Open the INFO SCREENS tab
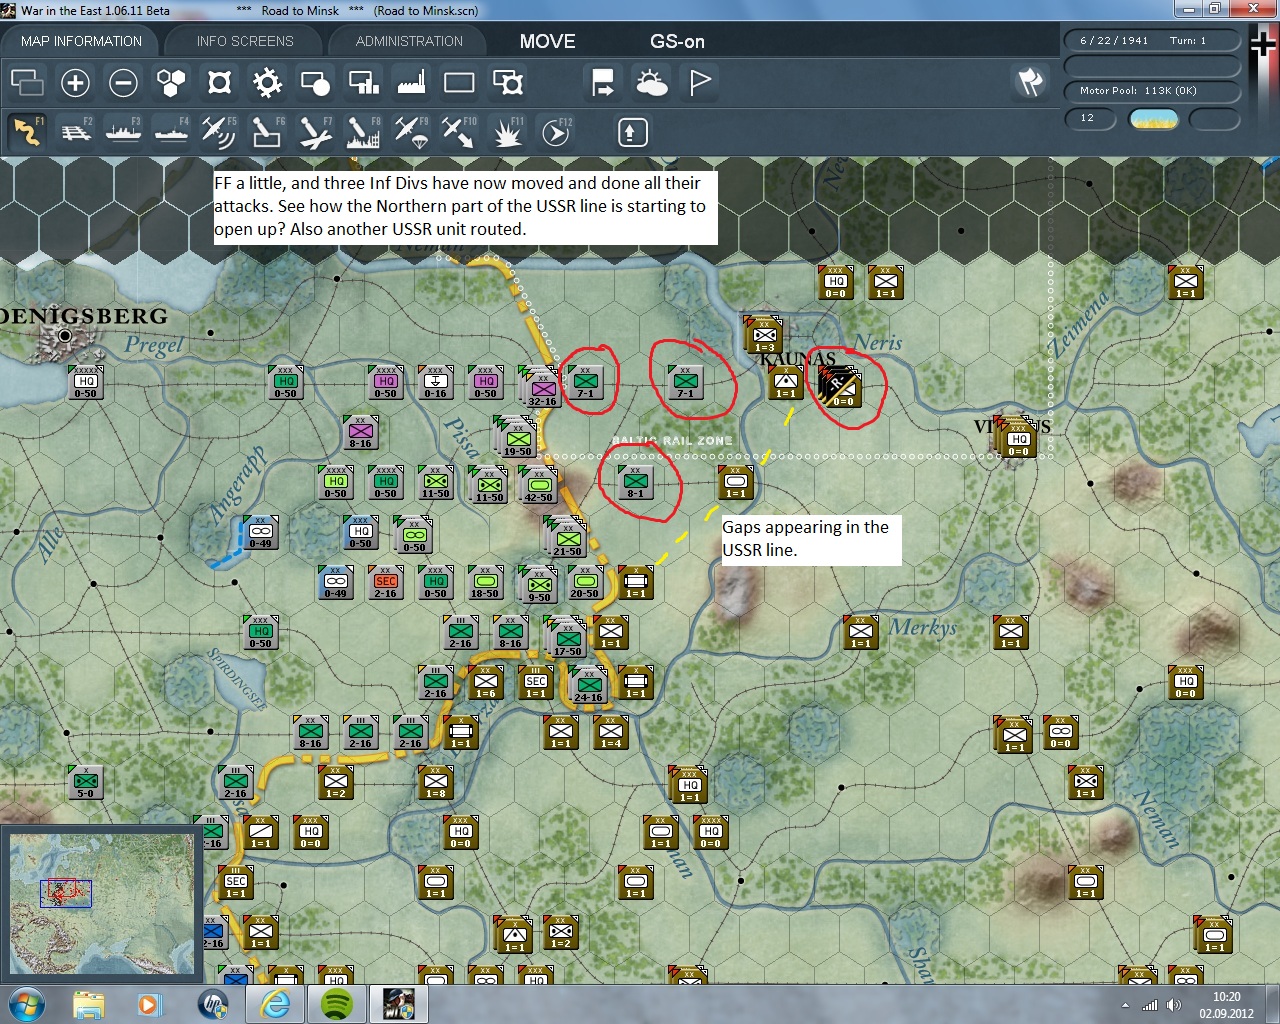This screenshot has width=1280, height=1024. [x=245, y=41]
